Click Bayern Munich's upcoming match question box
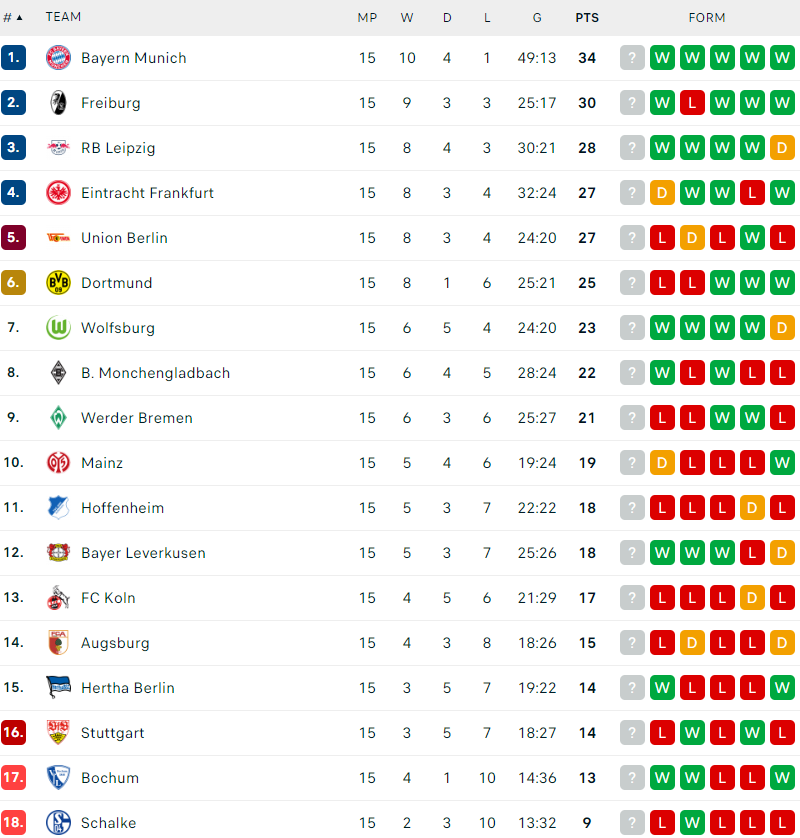This screenshot has height=838, width=800. click(x=632, y=58)
